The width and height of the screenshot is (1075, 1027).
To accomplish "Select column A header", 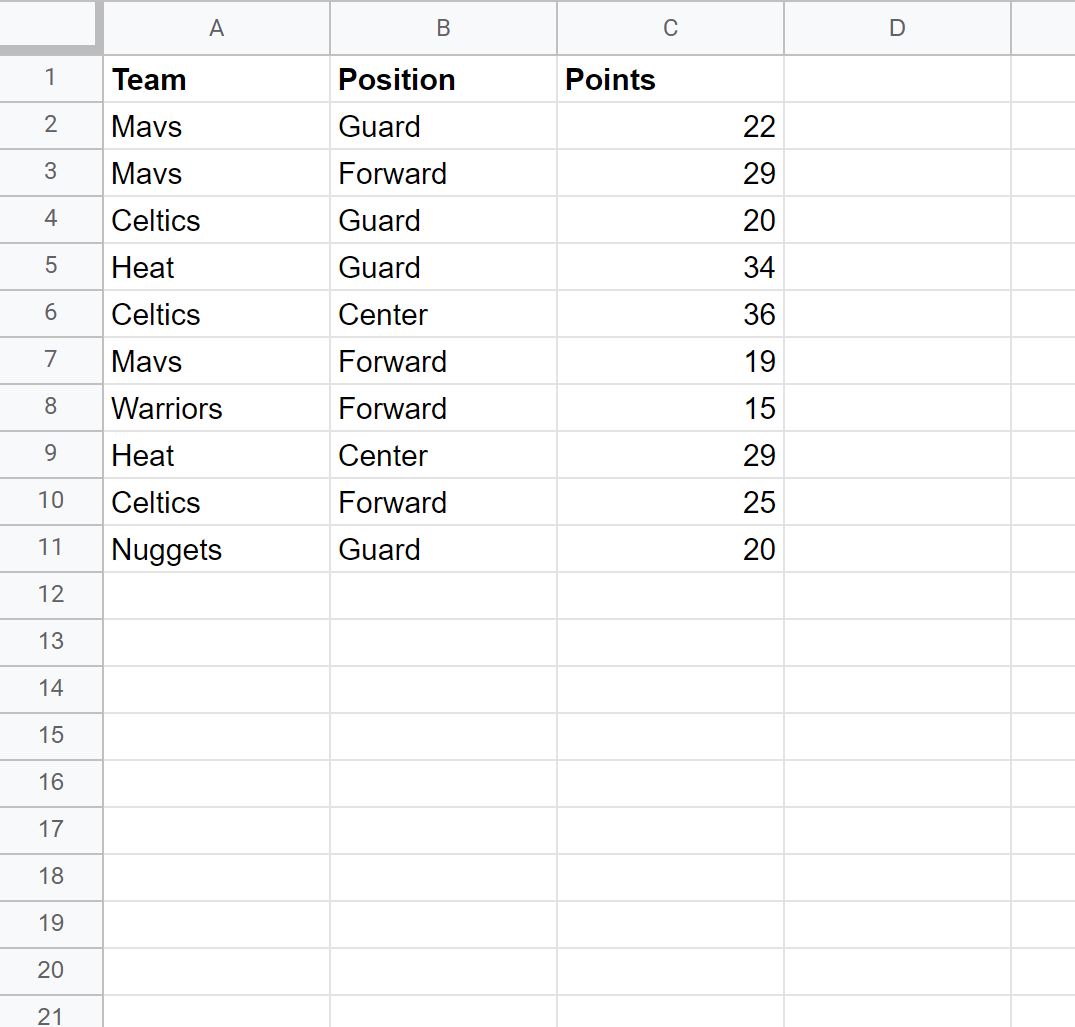I will tap(217, 27).
